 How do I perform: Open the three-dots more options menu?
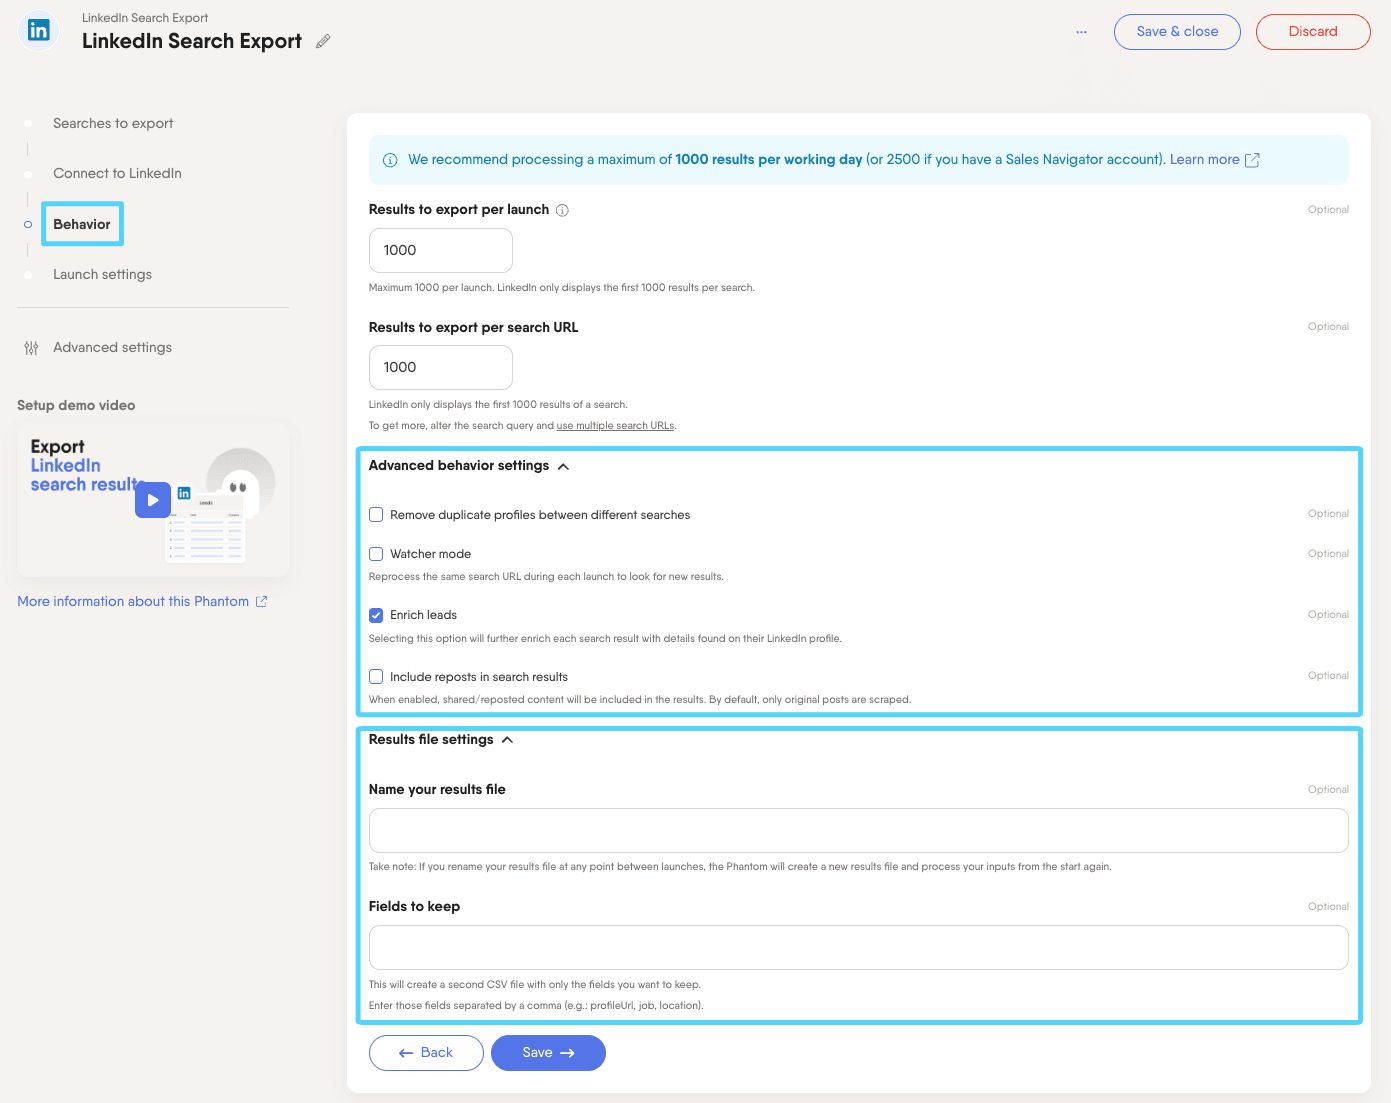(x=1081, y=32)
